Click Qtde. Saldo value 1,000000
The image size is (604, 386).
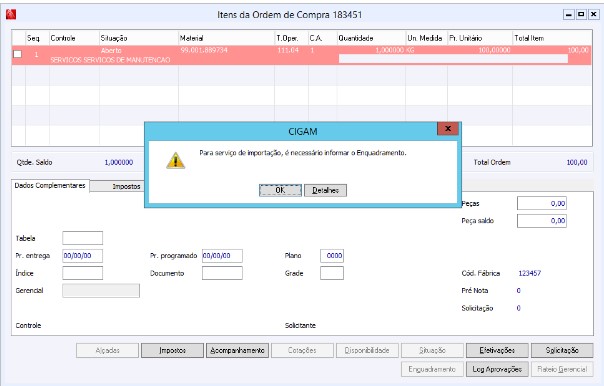pos(119,162)
